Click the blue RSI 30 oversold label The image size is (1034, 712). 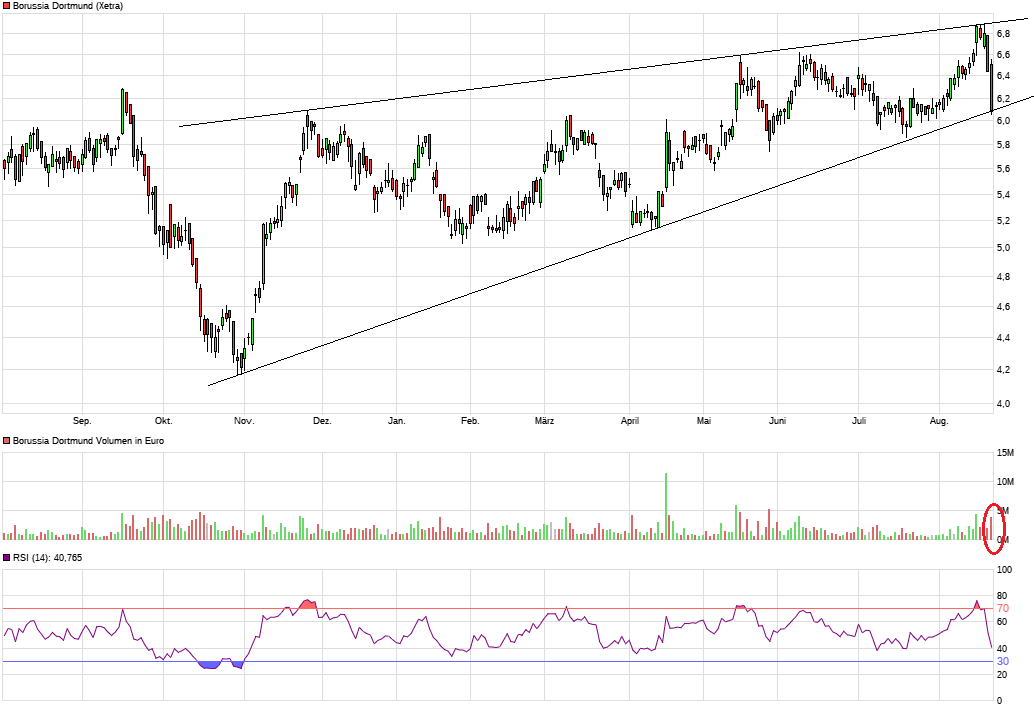click(x=1002, y=661)
